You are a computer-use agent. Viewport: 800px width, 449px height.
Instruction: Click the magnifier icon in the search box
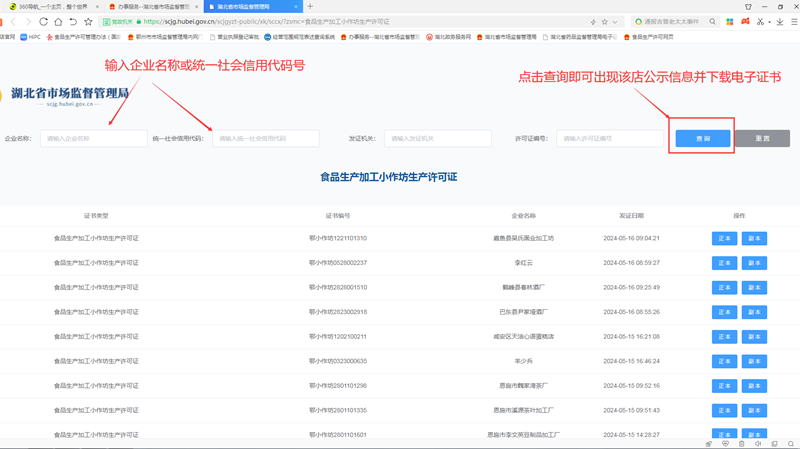coord(712,21)
